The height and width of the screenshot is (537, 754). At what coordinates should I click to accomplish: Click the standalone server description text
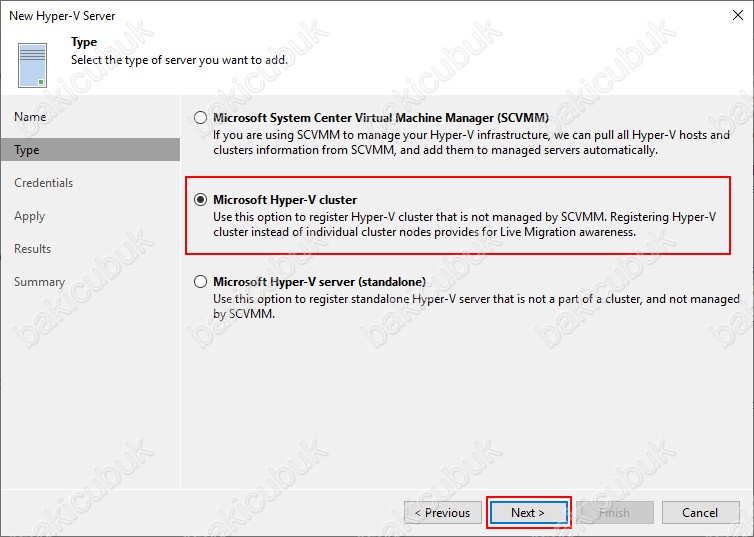pyautogui.click(x=476, y=306)
